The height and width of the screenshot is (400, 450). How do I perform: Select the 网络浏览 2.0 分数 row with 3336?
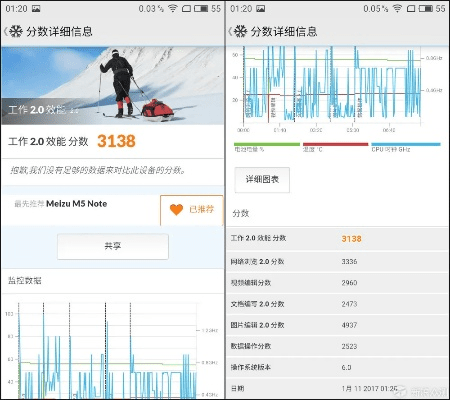[337, 262]
